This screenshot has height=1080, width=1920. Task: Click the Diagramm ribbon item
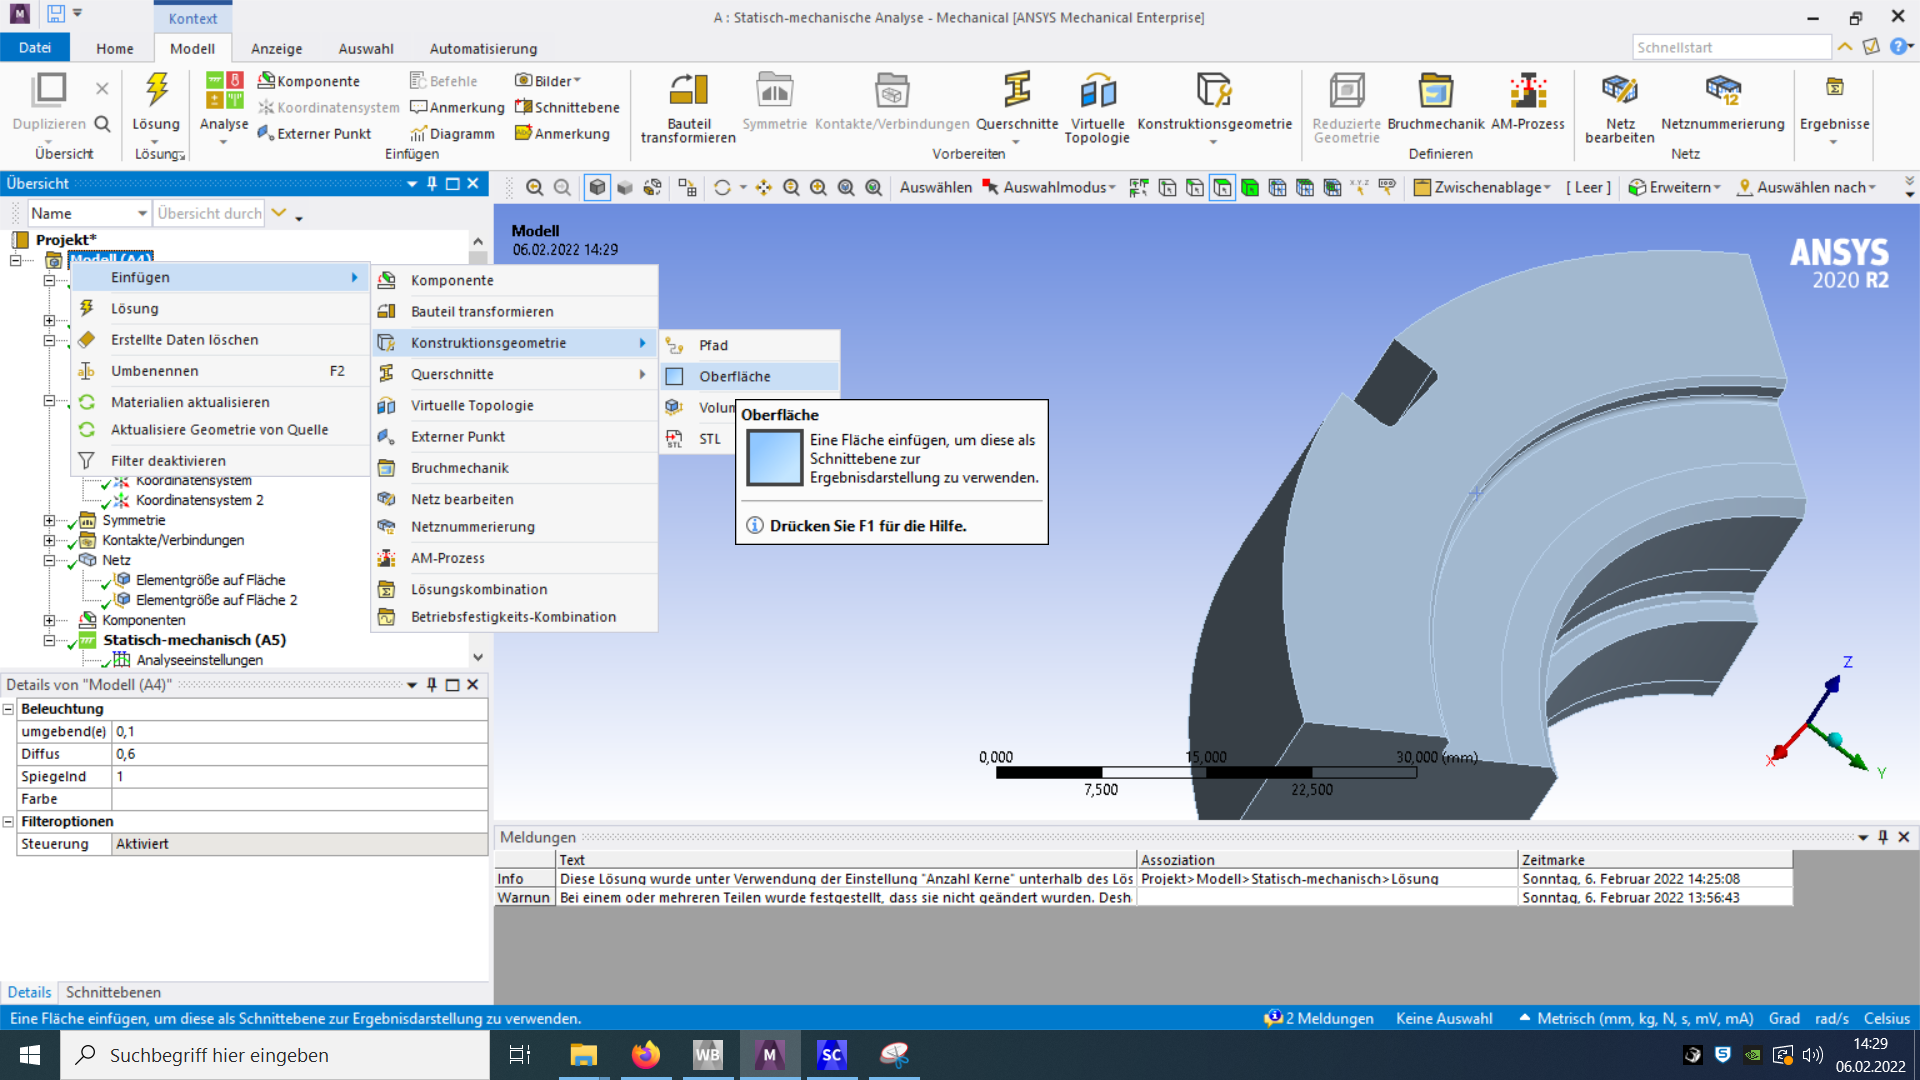[452, 133]
